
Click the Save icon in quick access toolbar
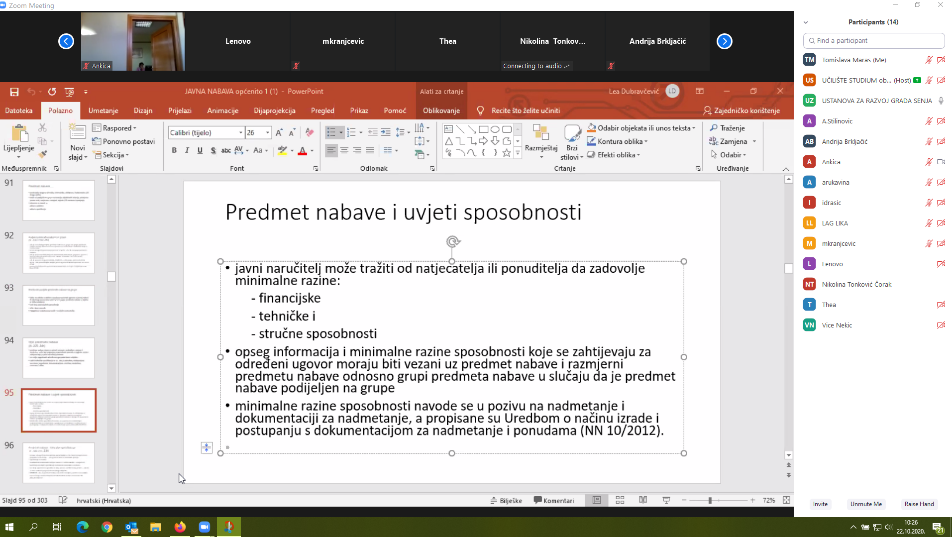coord(13,92)
